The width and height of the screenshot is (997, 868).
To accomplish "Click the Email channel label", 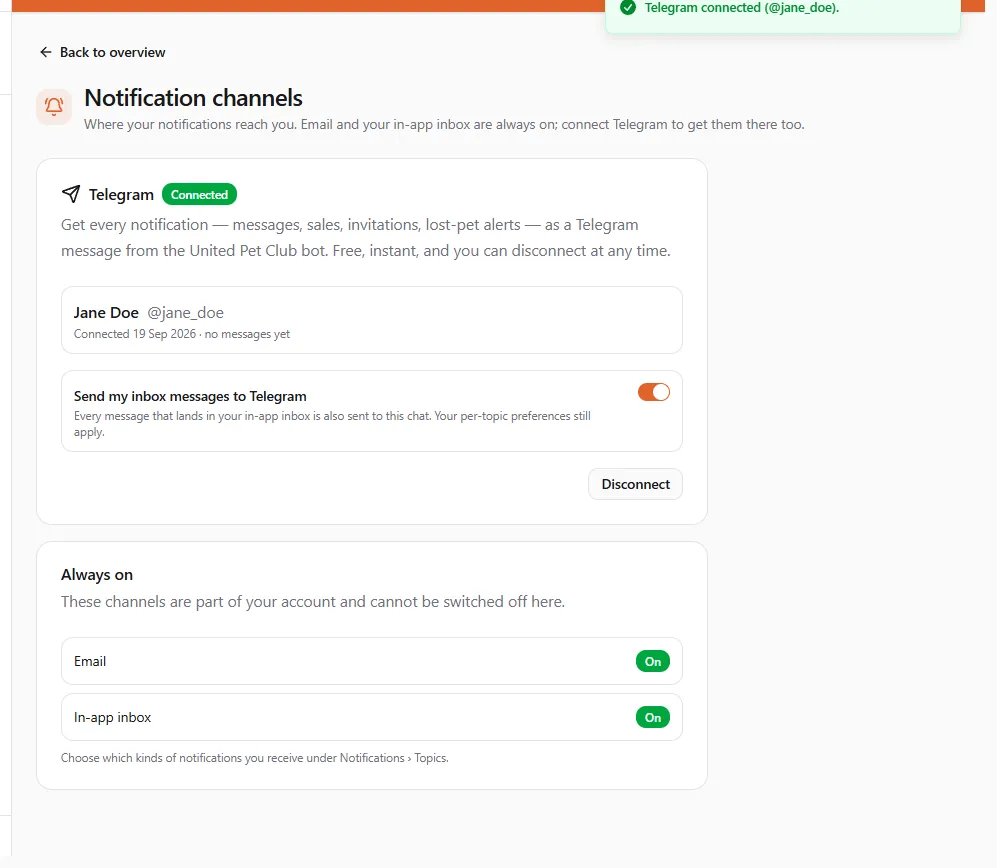I will click(90, 661).
